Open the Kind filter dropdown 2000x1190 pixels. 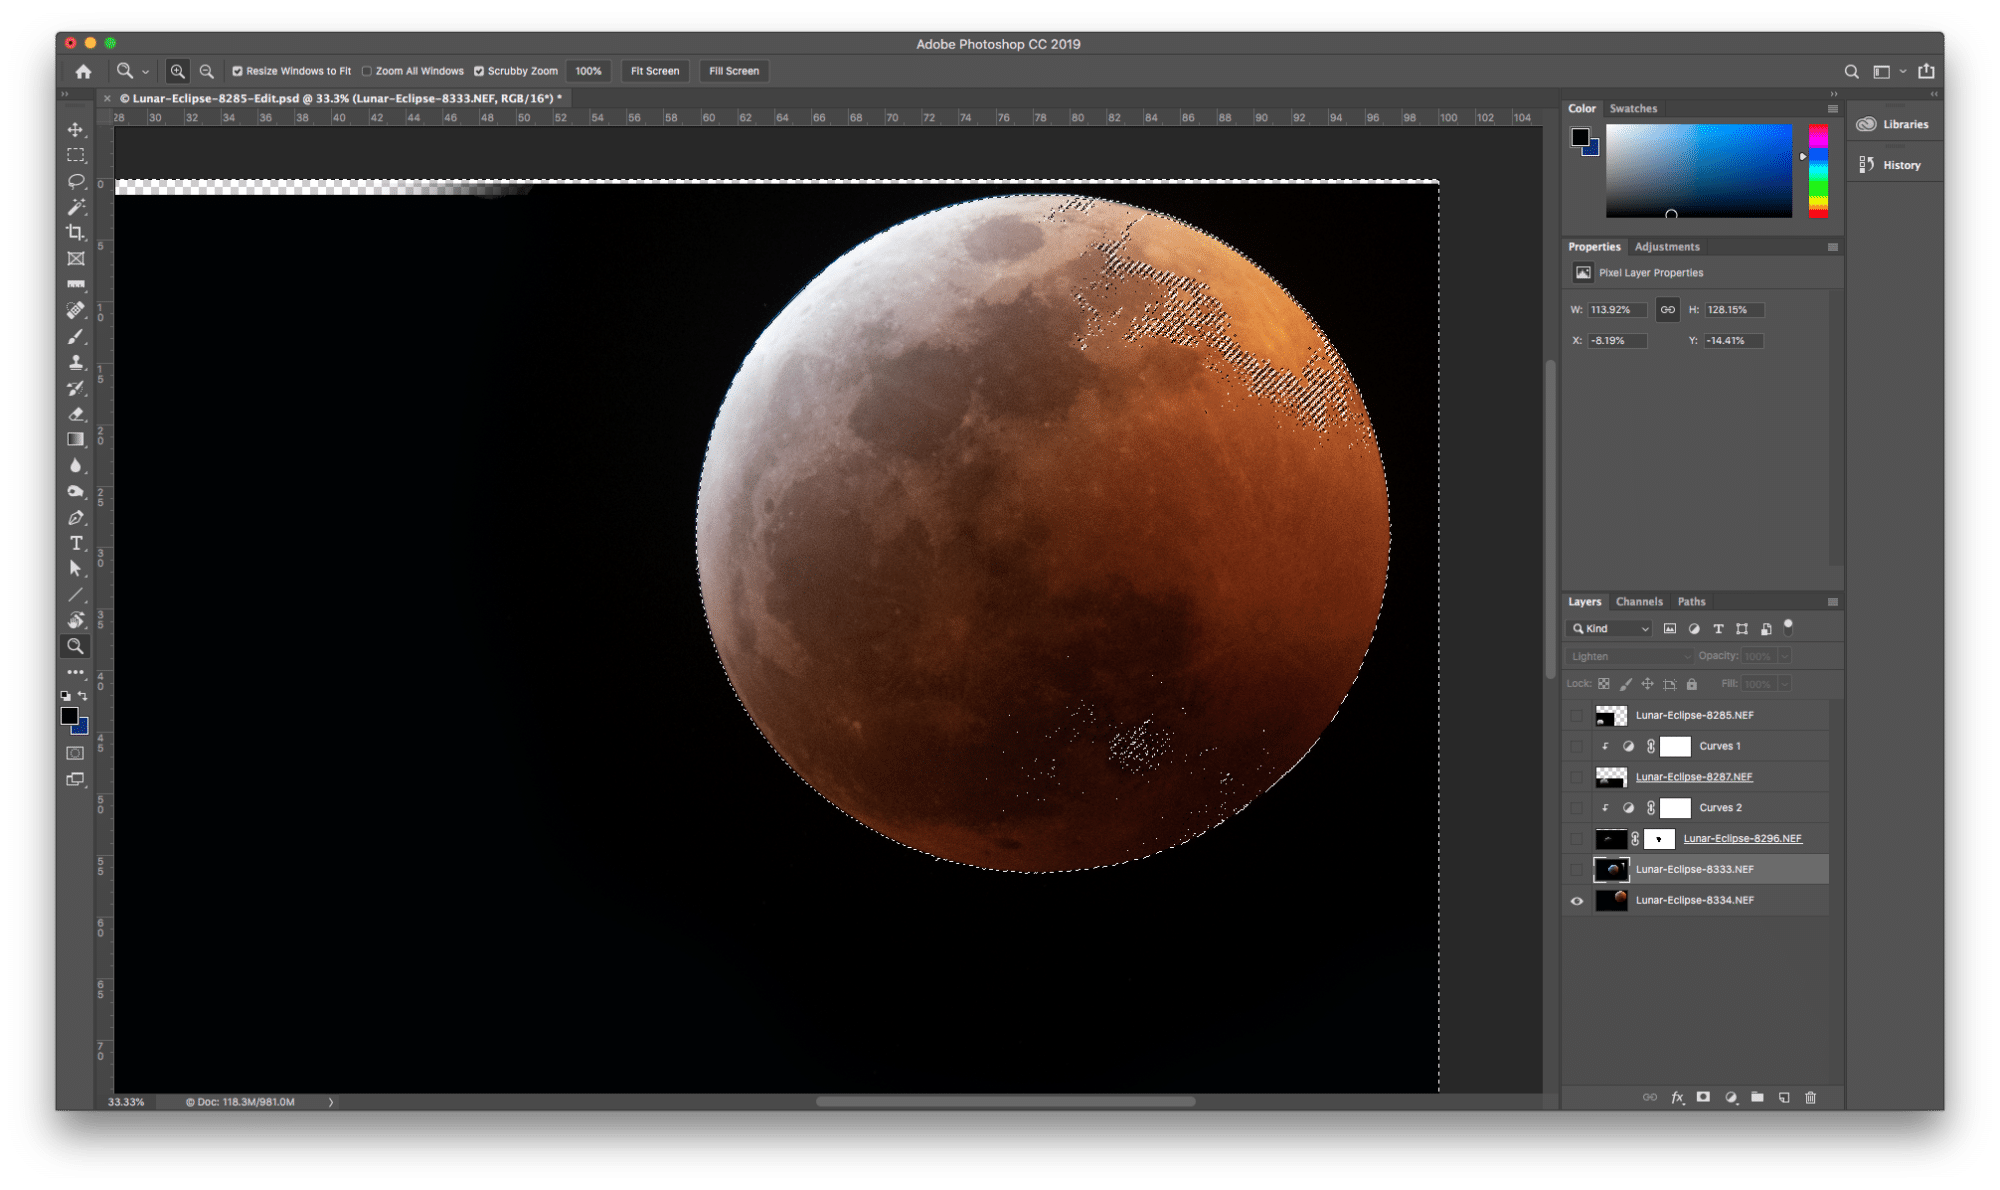click(1610, 629)
